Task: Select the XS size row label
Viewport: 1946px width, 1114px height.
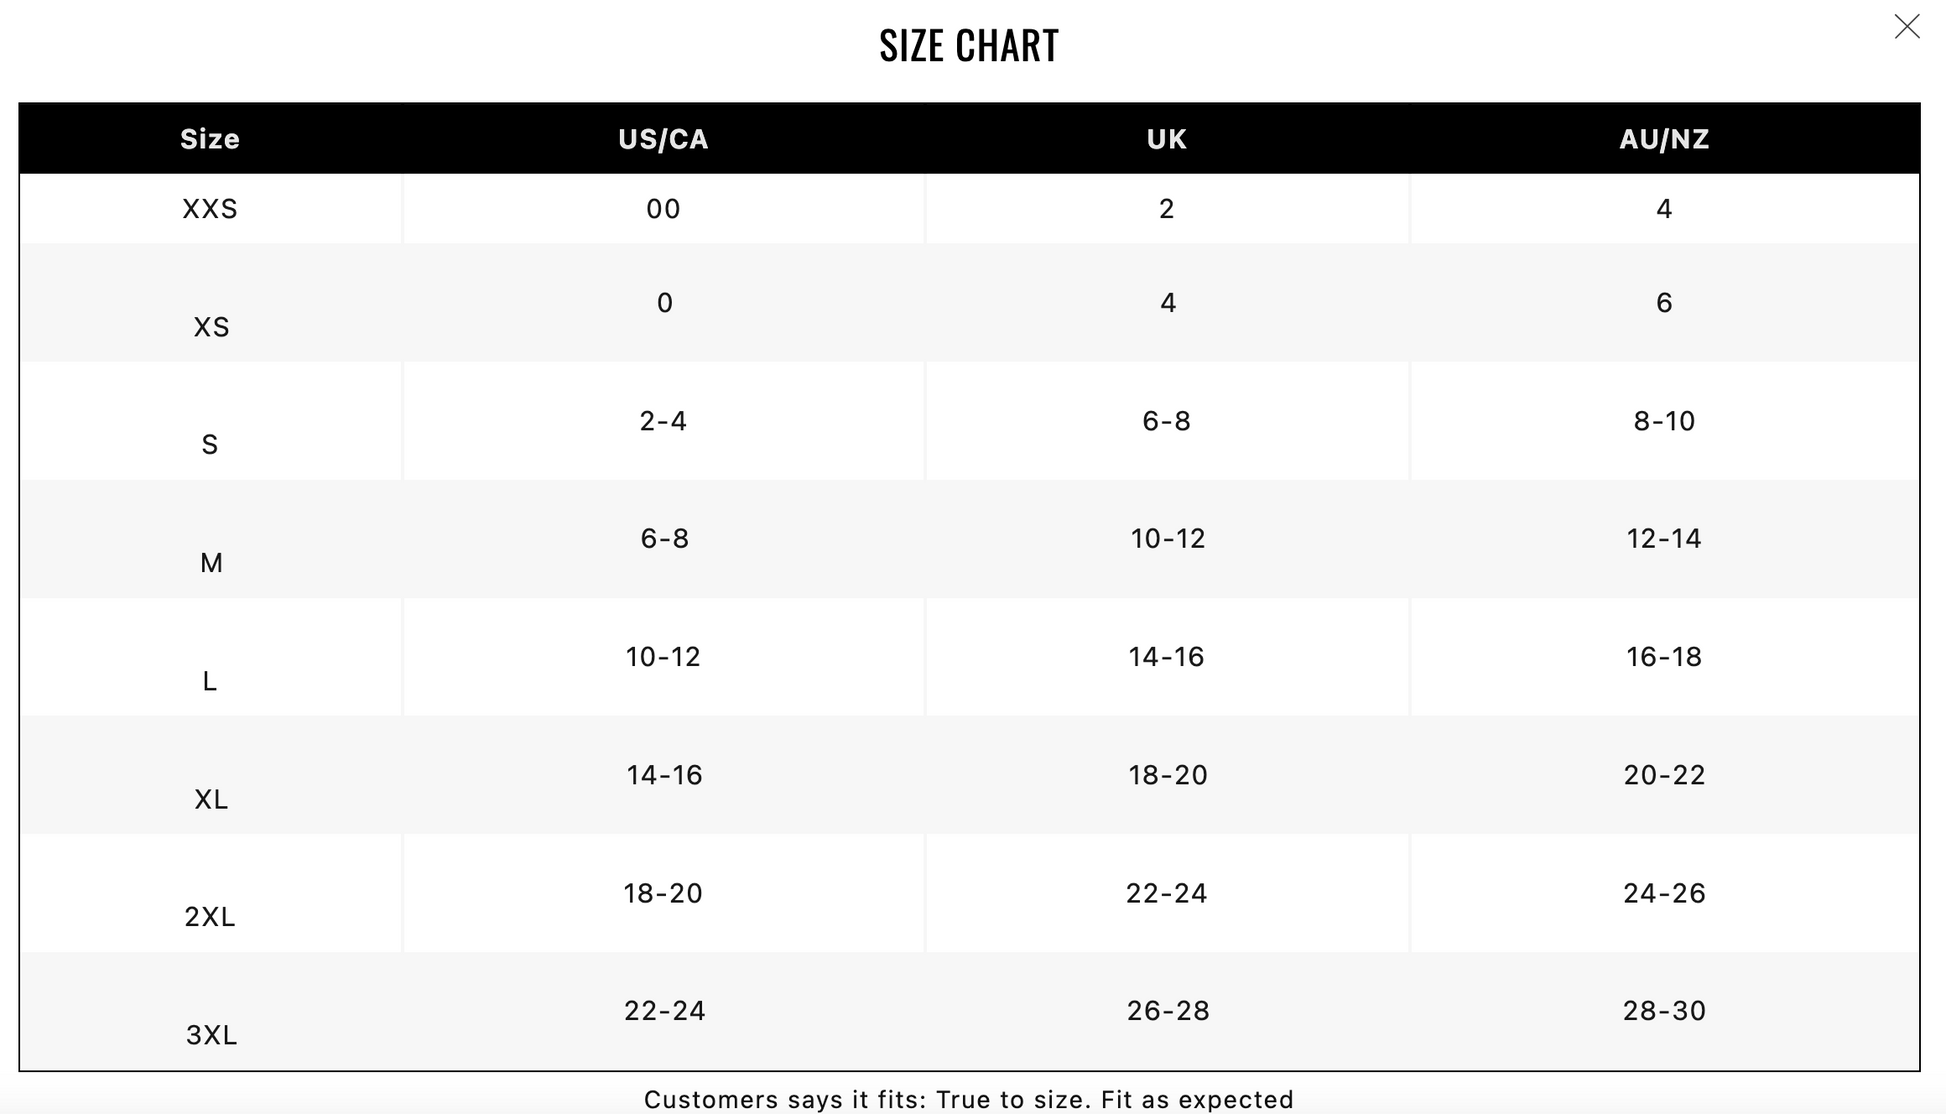Action: 211,327
